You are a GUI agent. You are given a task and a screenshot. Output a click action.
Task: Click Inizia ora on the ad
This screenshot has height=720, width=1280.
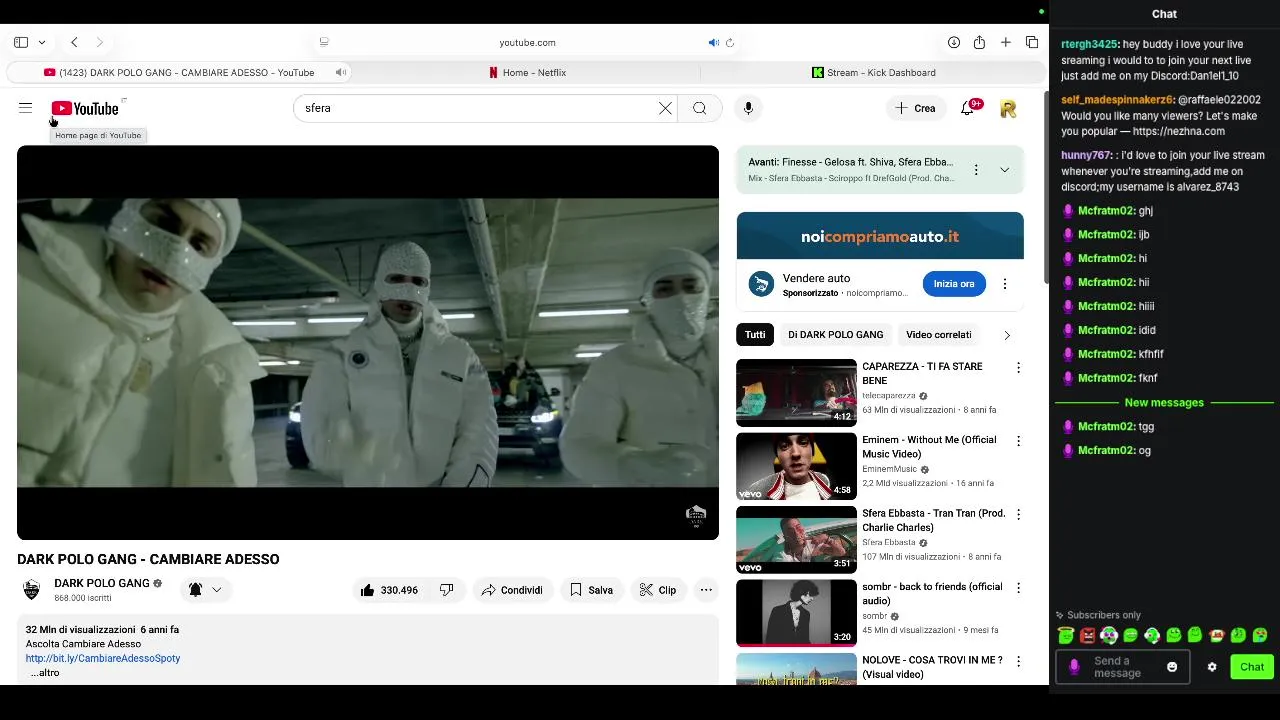click(954, 284)
